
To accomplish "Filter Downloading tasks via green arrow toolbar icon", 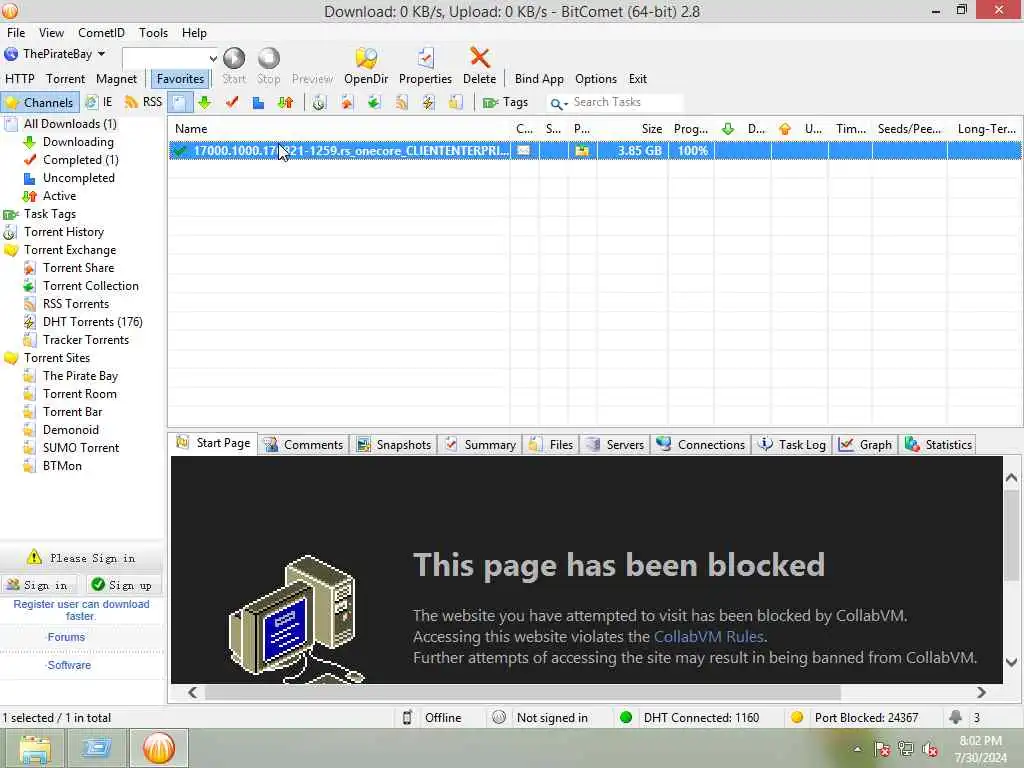I will tap(204, 102).
